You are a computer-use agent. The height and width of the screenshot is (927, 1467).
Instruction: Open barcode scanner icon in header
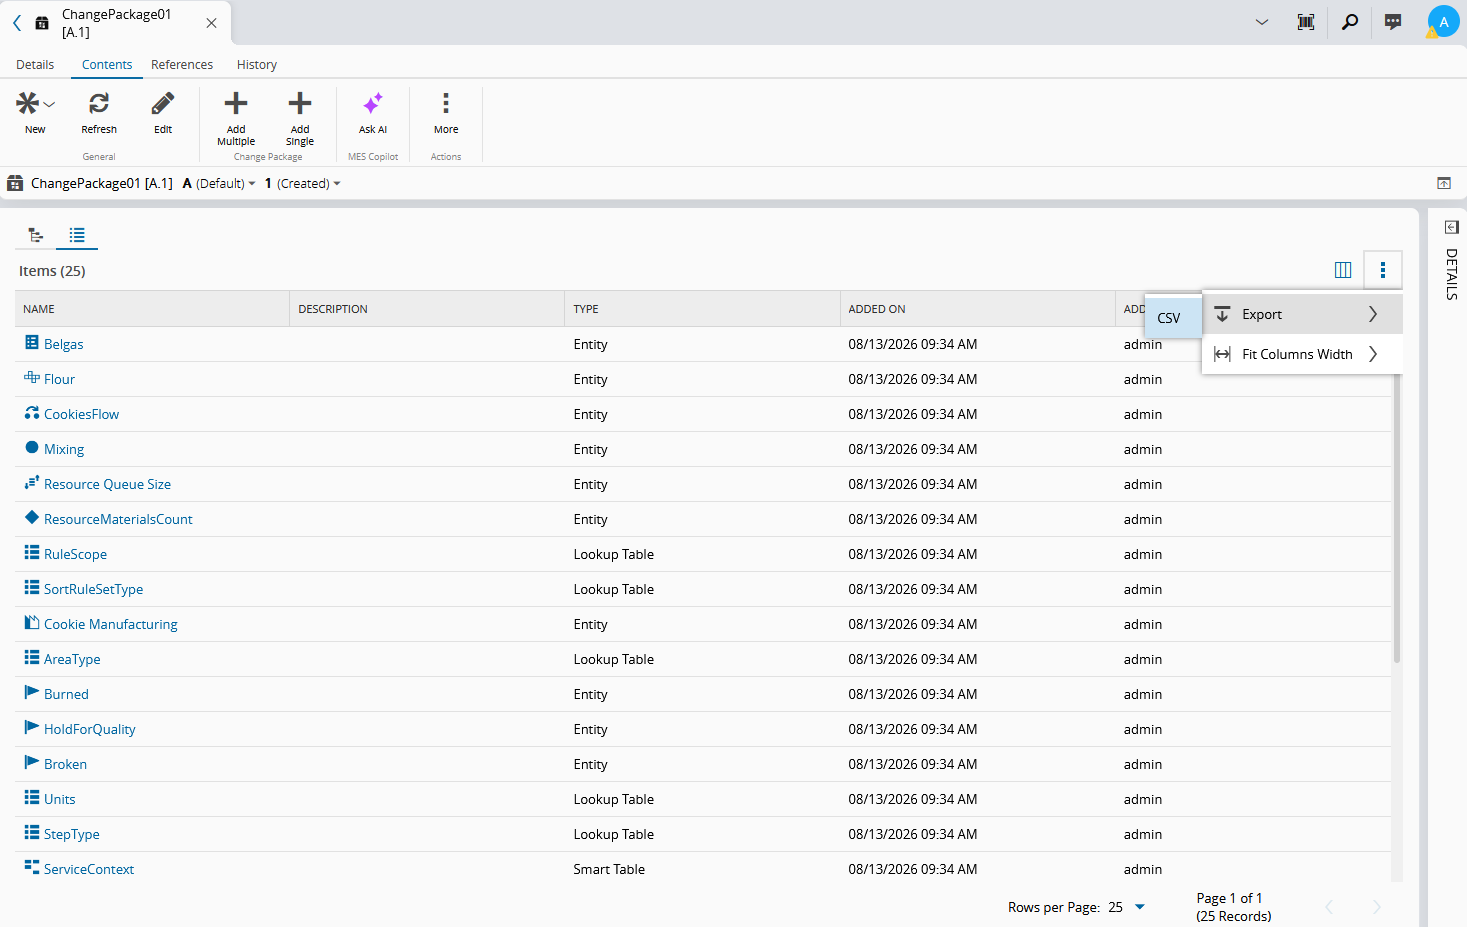(1306, 22)
